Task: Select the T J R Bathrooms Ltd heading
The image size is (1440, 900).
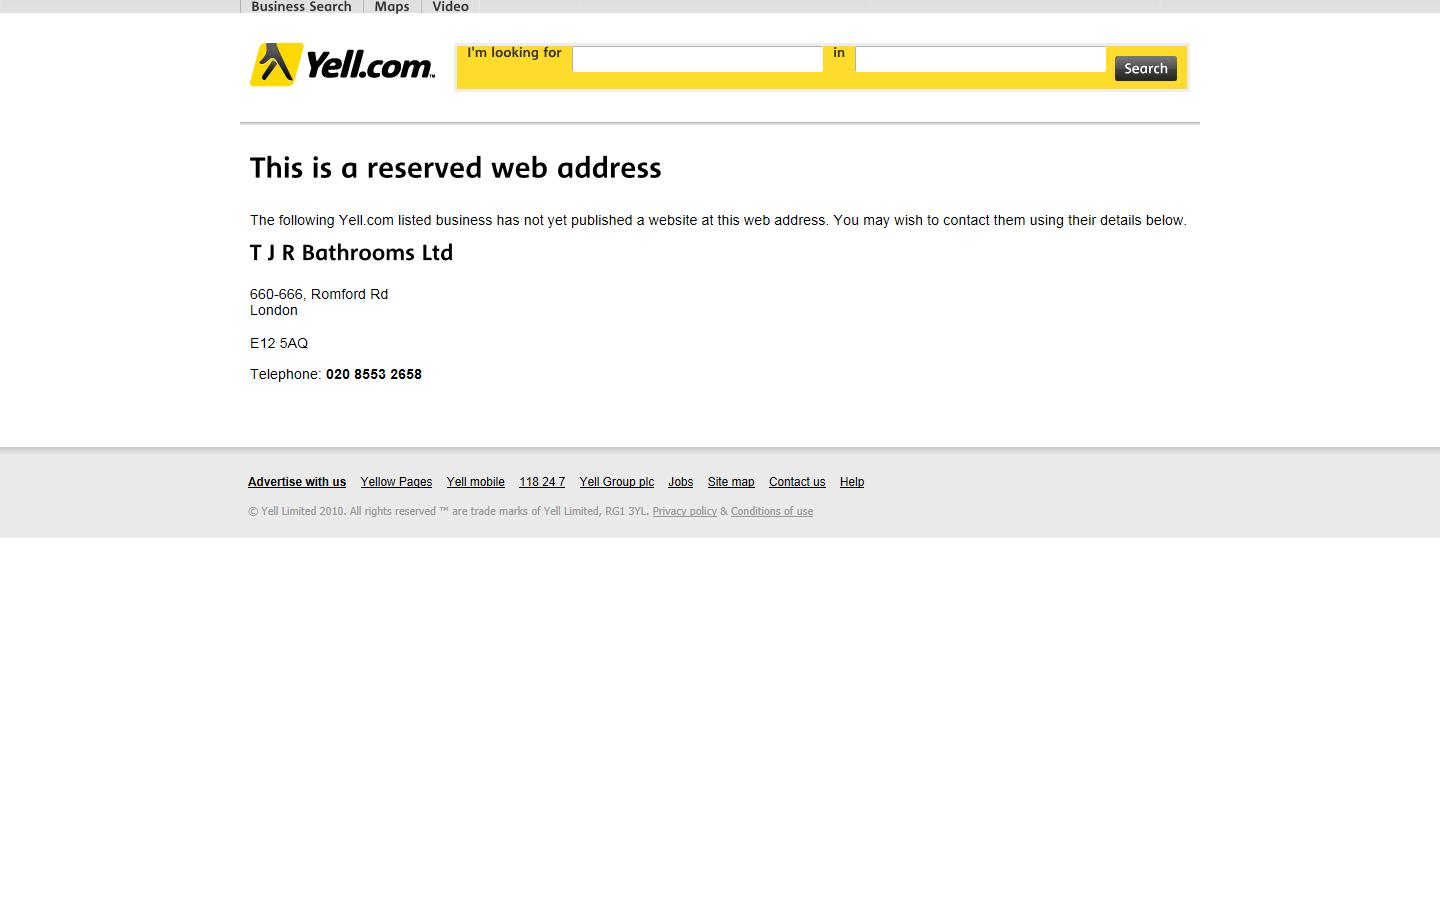Action: pyautogui.click(x=351, y=253)
